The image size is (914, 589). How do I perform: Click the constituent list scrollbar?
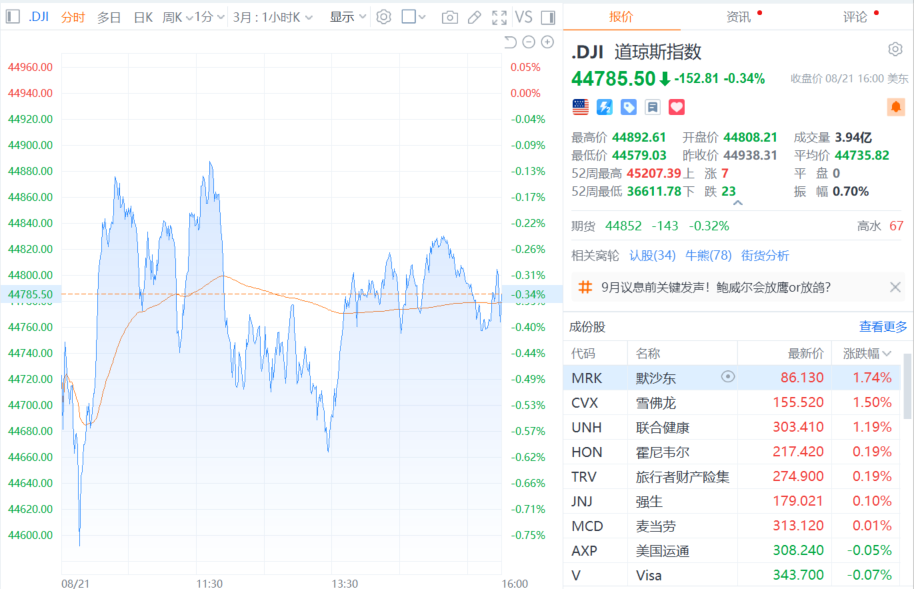pos(907,386)
